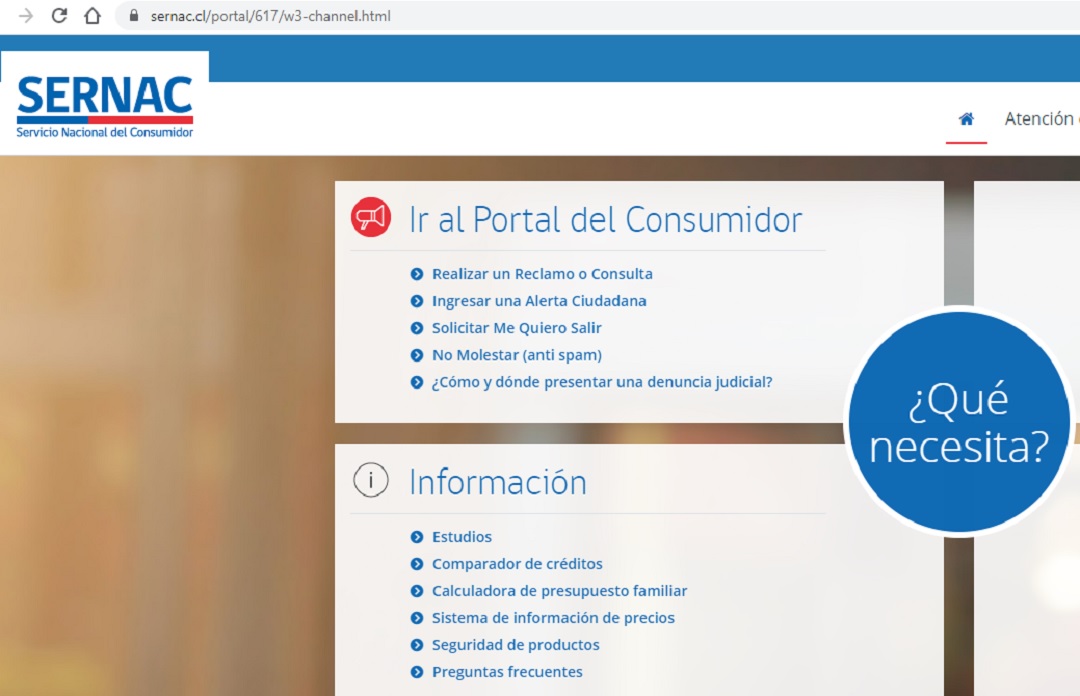Select the blue house home tab

click(966, 119)
